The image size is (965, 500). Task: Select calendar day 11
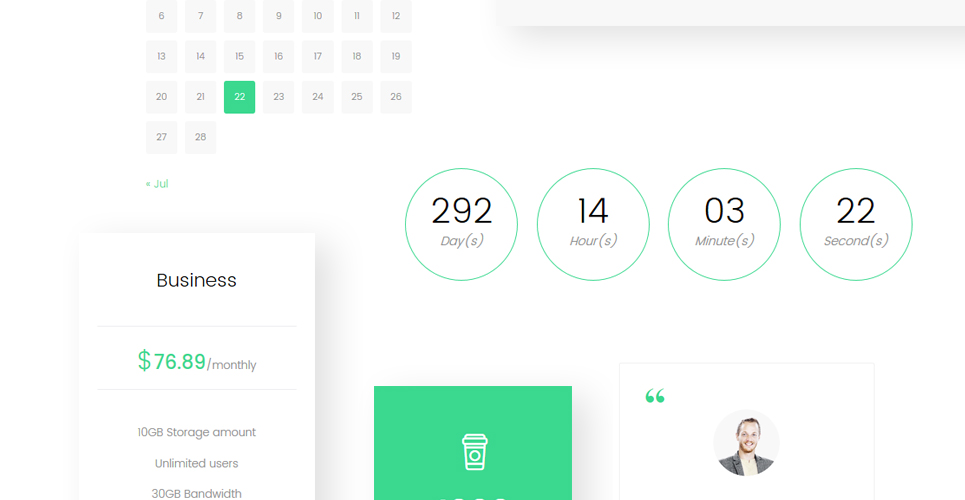357,16
